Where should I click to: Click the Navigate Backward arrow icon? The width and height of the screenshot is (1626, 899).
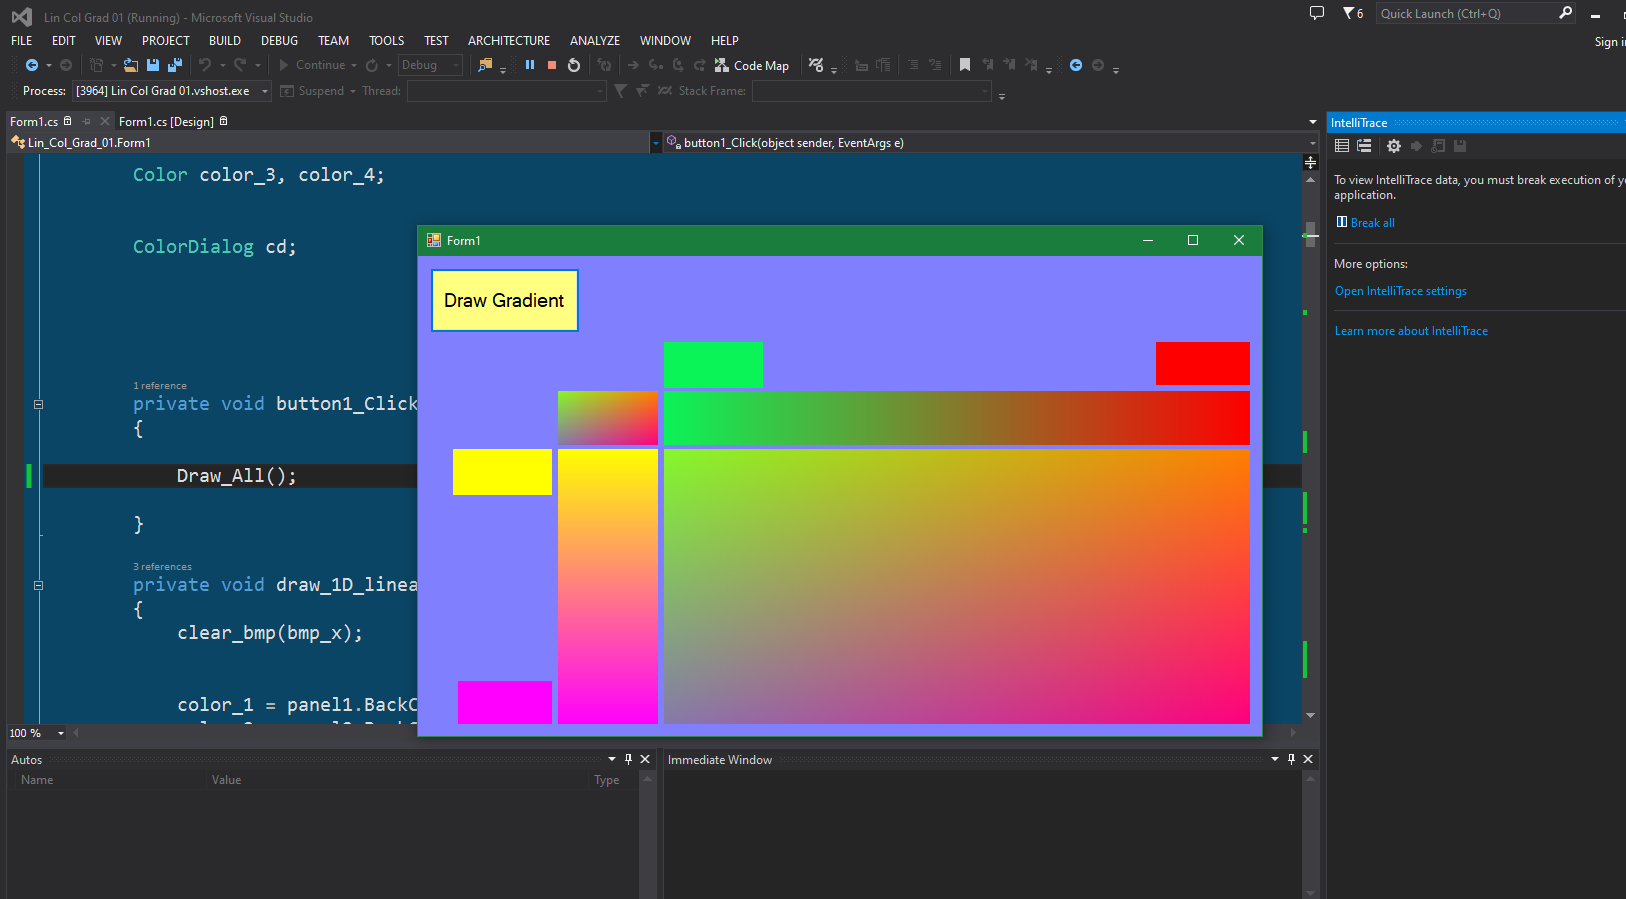[x=32, y=65]
